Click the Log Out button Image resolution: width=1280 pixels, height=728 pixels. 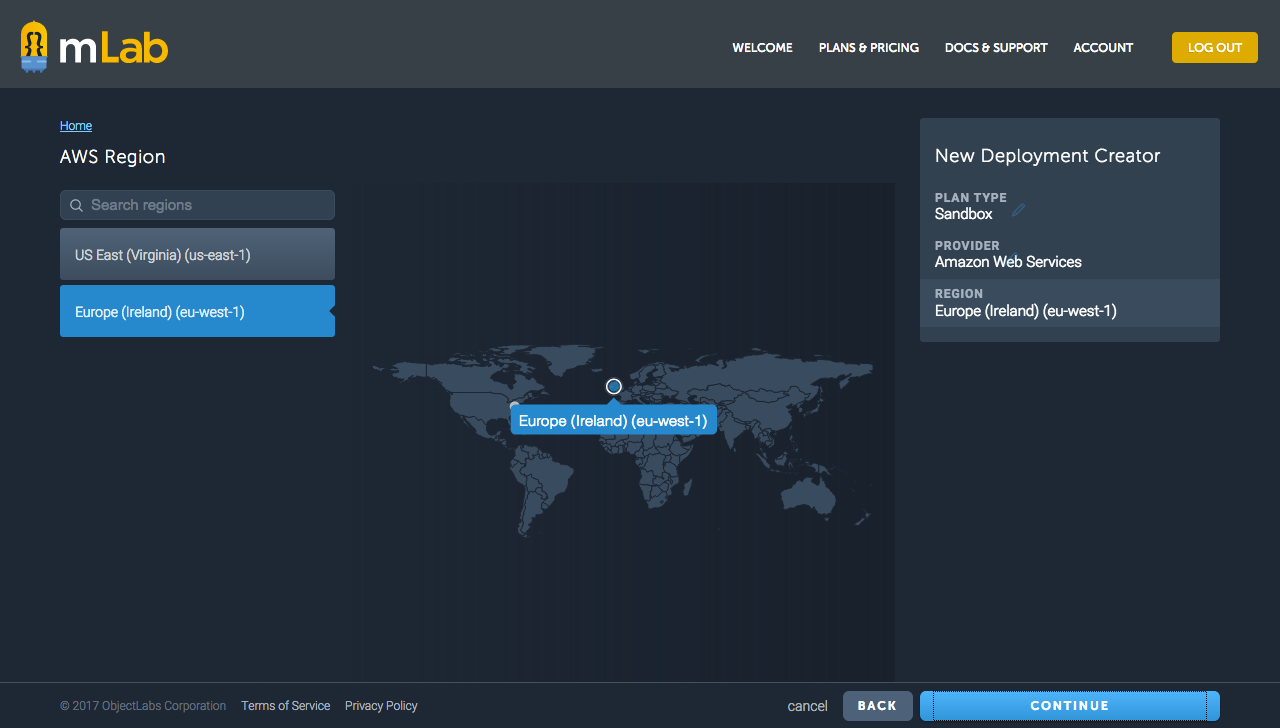click(x=1215, y=47)
